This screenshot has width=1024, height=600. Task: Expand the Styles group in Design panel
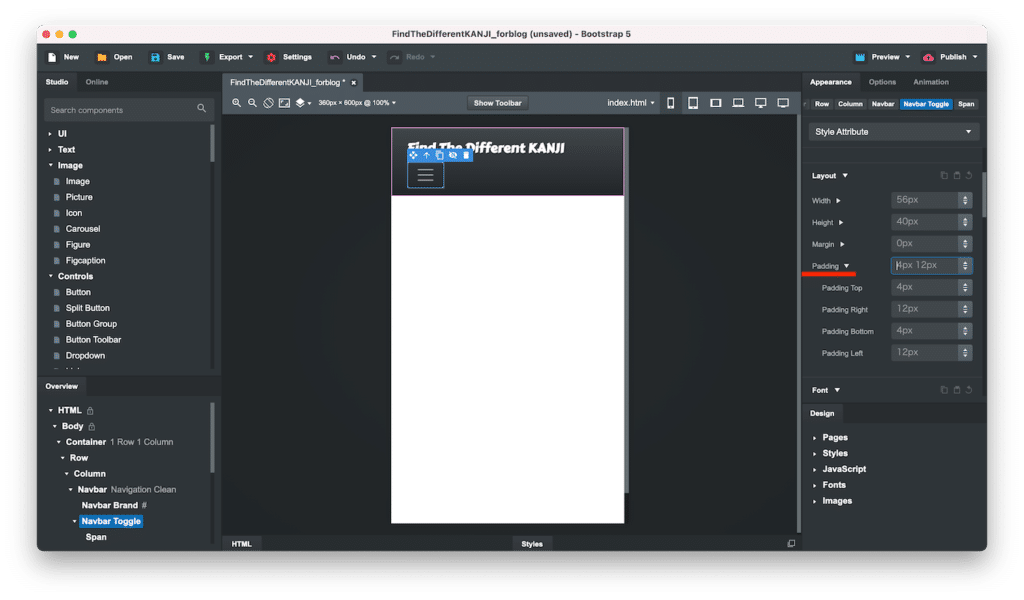(834, 453)
